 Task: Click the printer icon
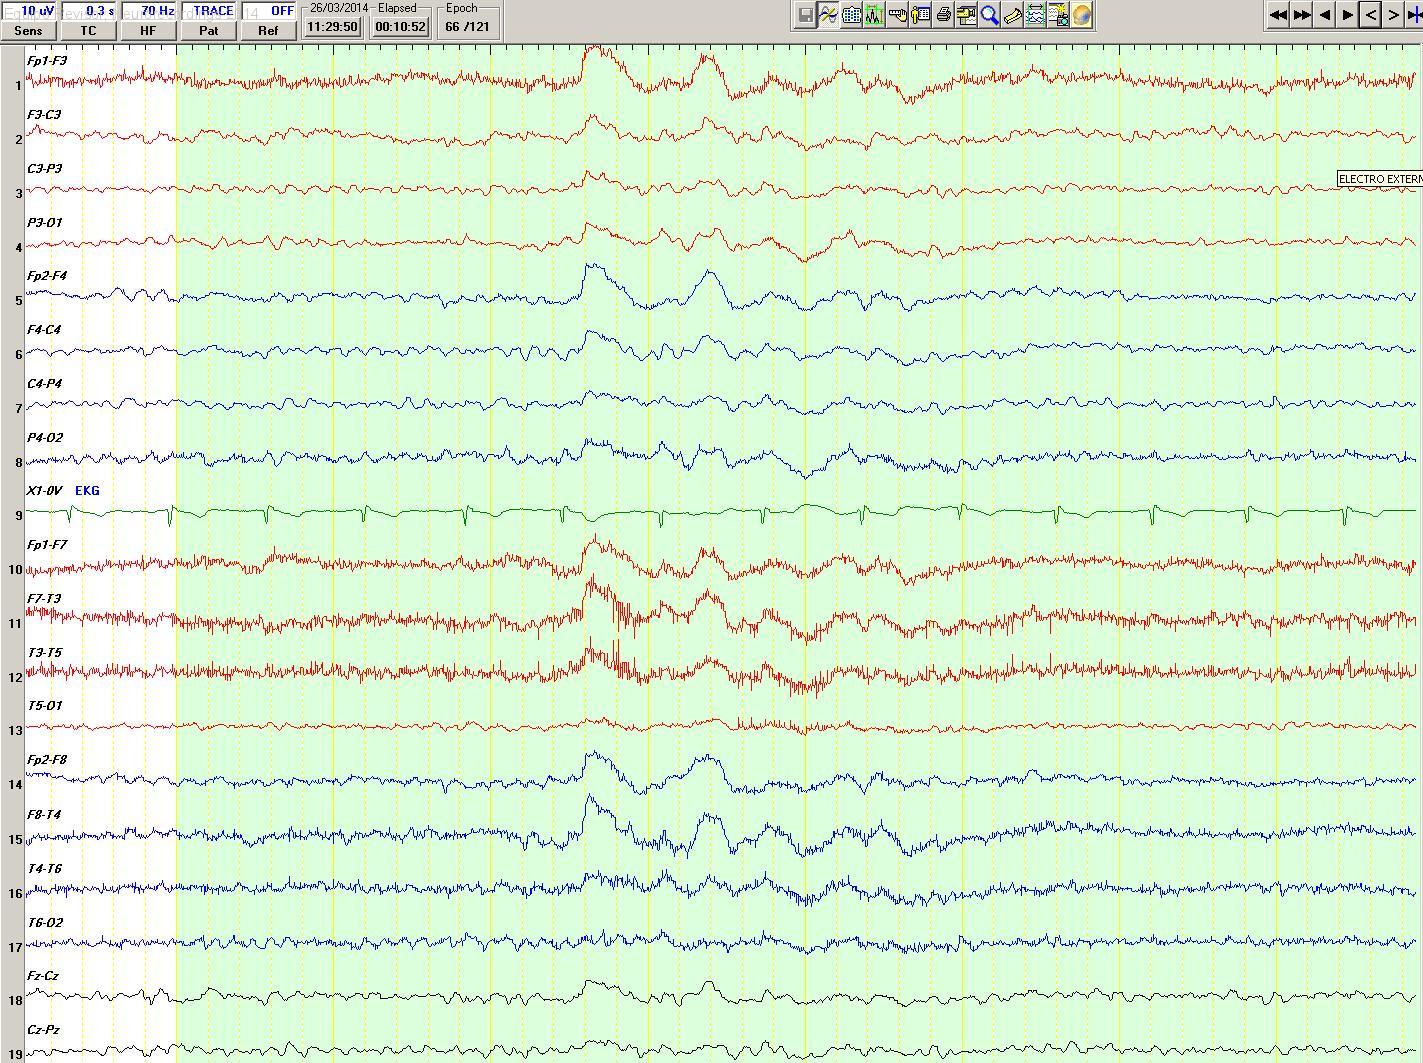943,15
